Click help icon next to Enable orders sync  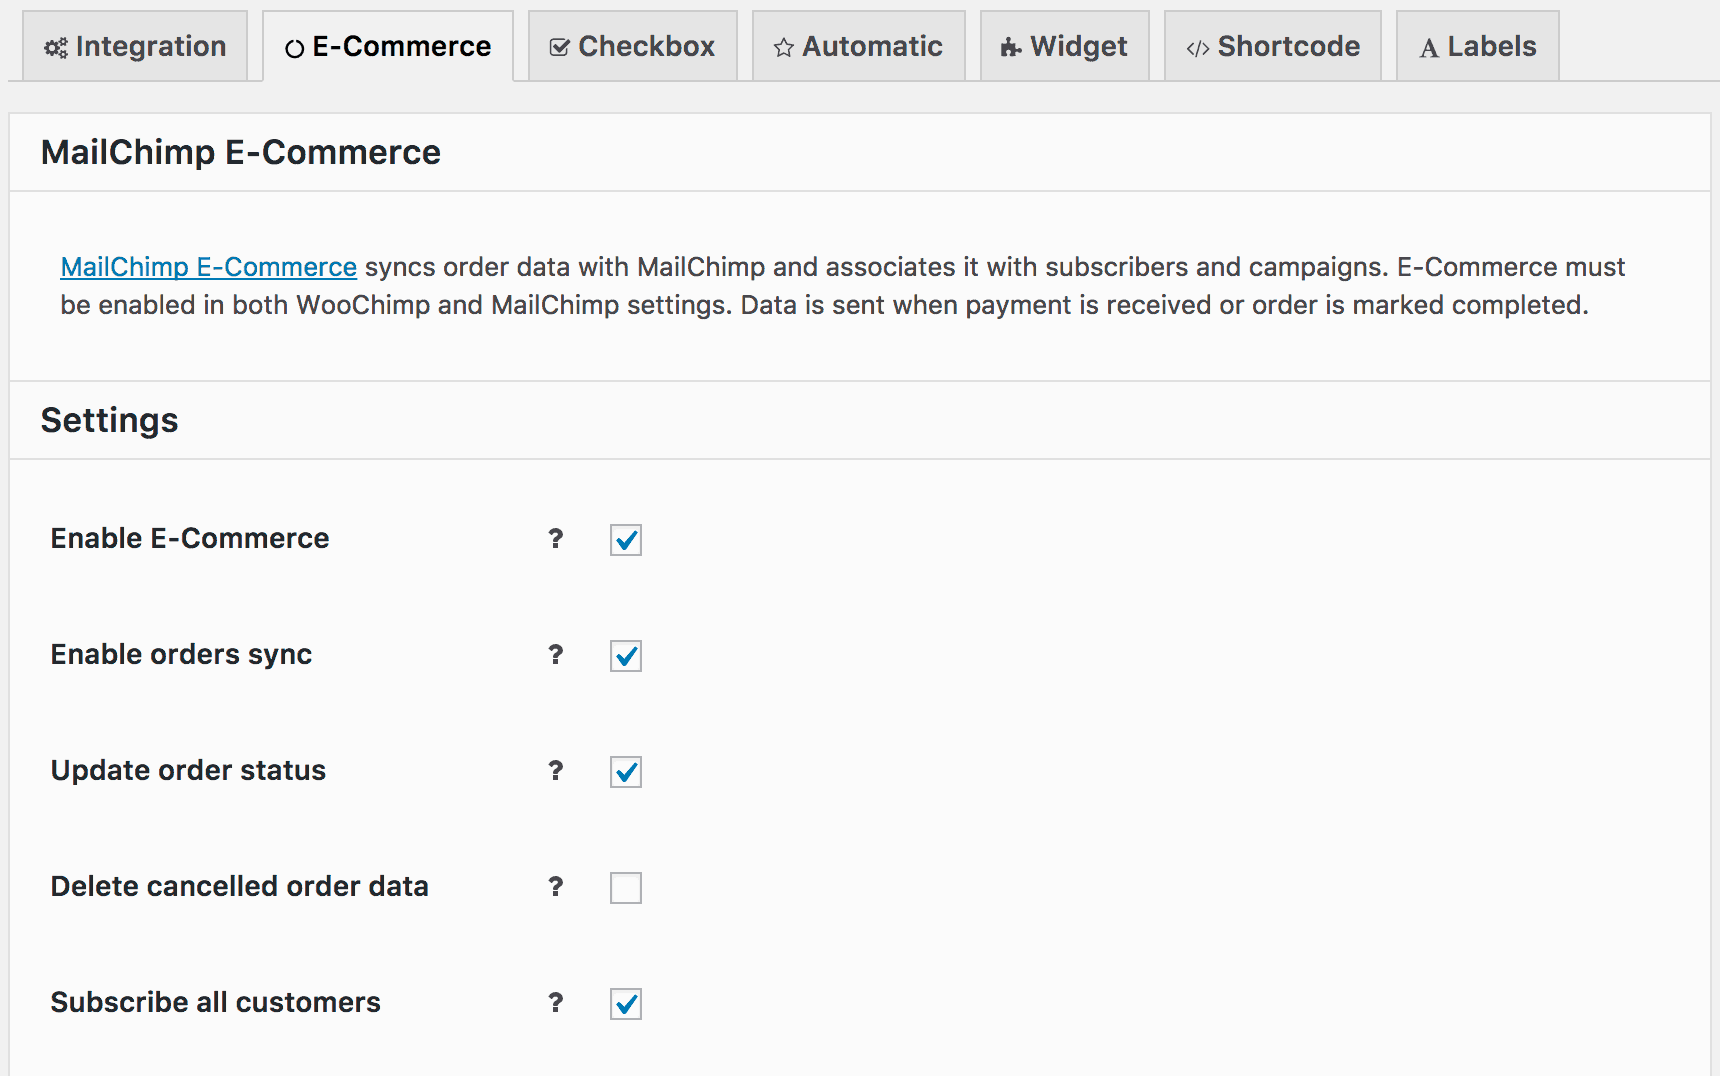coord(556,656)
